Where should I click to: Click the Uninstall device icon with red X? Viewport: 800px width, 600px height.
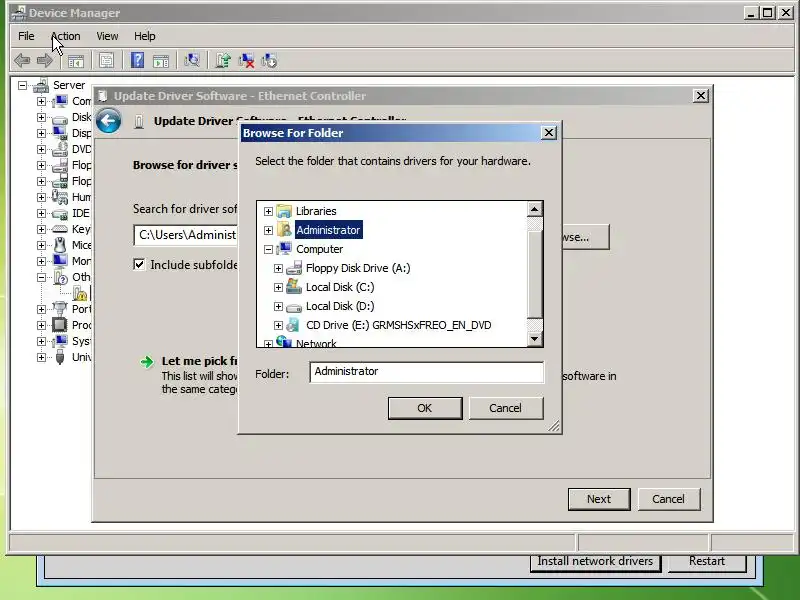coord(246,61)
